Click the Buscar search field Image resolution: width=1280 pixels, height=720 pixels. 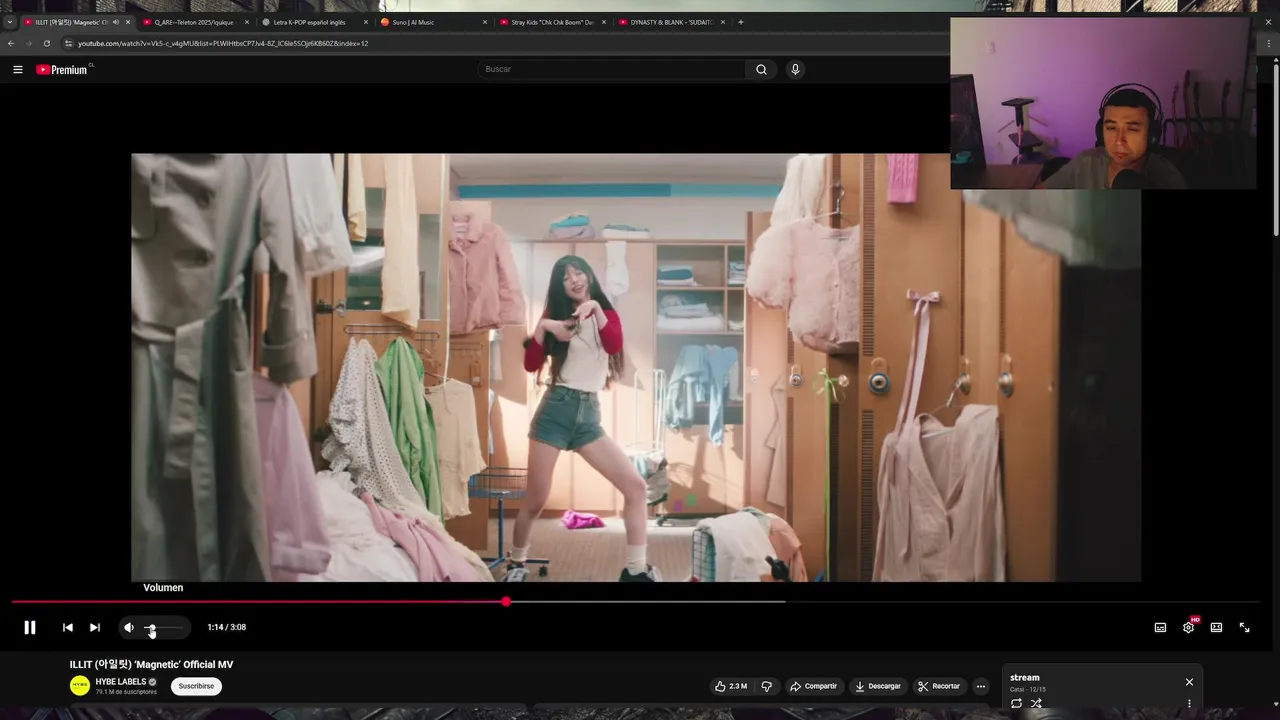610,69
